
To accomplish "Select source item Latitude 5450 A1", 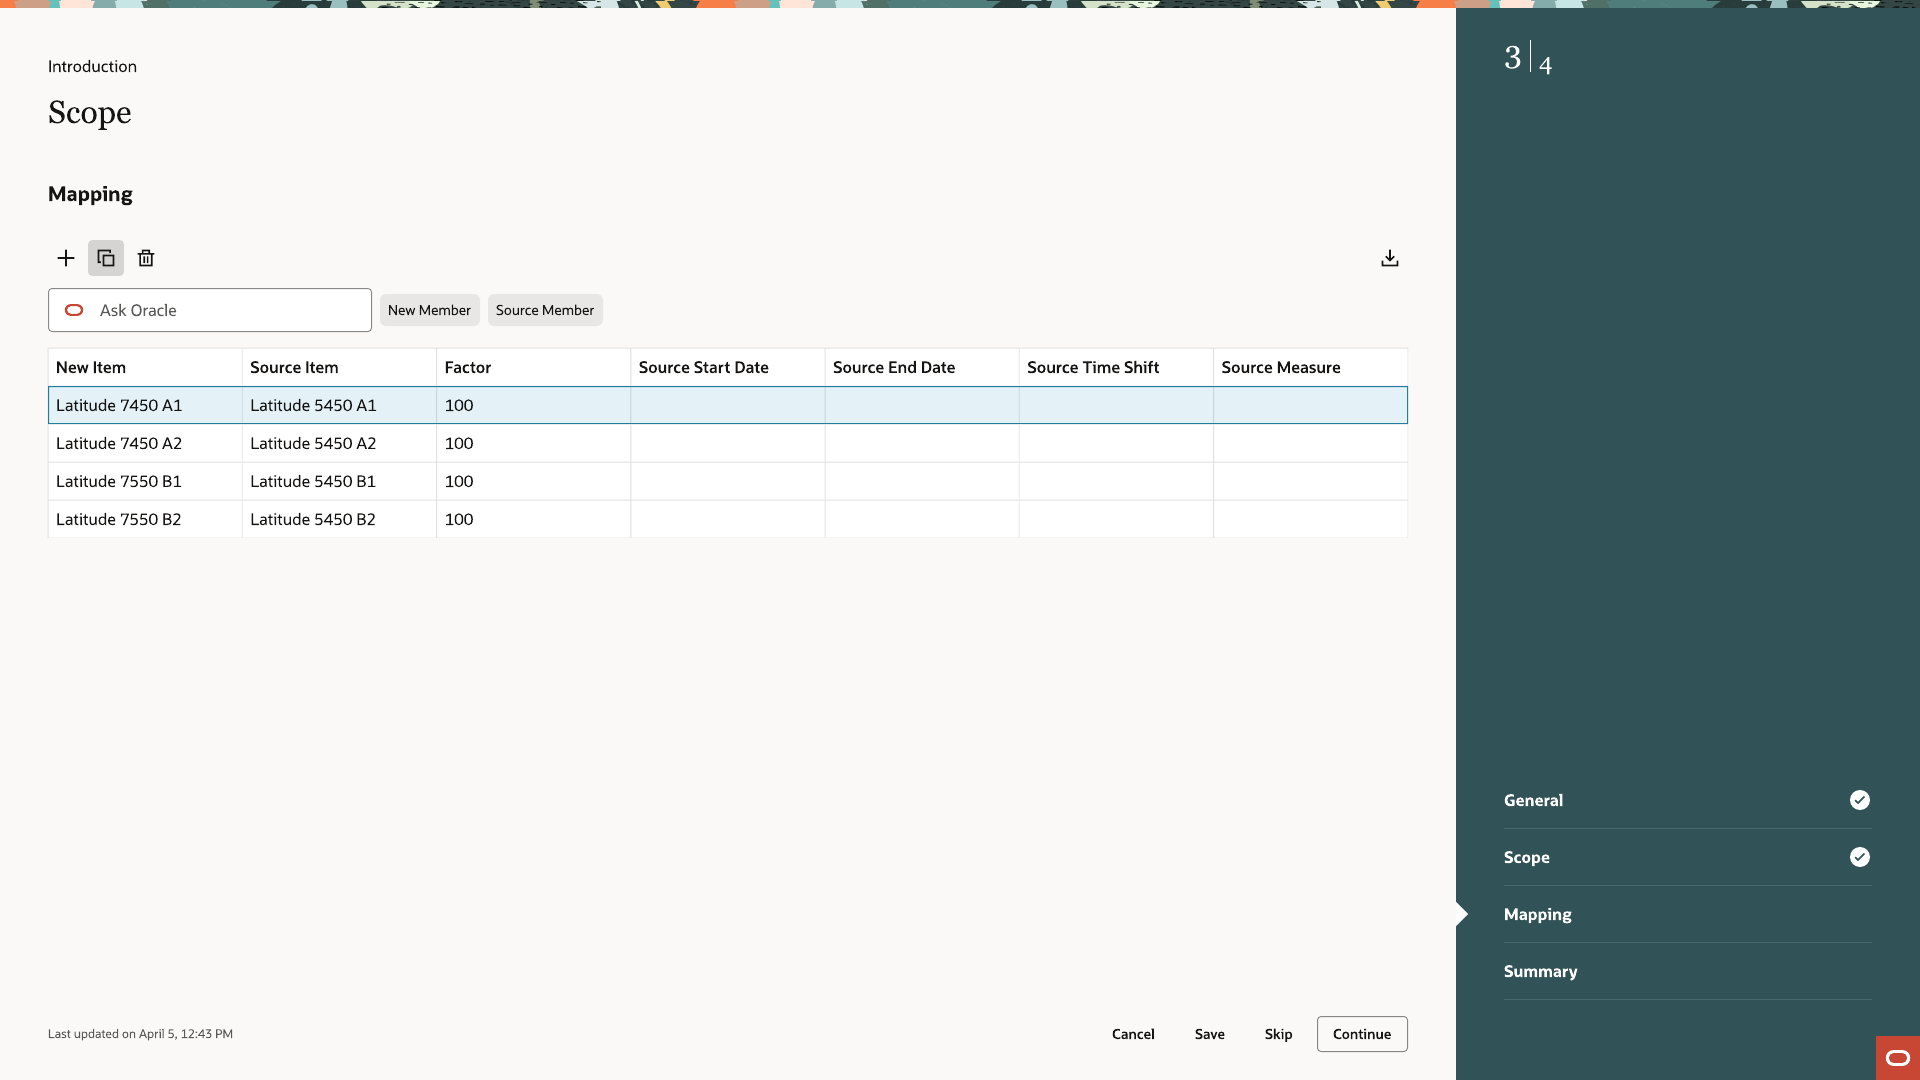I will click(x=339, y=405).
